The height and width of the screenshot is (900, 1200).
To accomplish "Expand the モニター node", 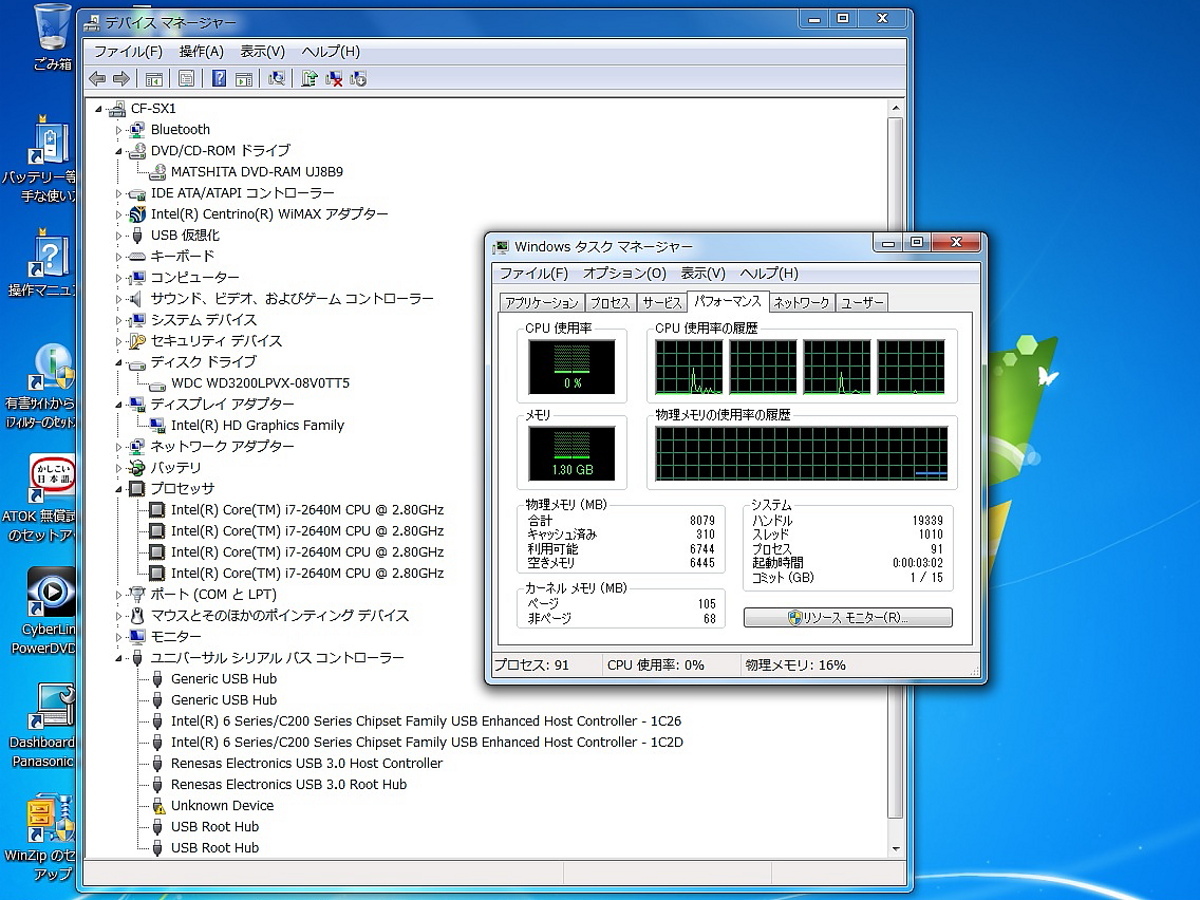I will click(118, 637).
